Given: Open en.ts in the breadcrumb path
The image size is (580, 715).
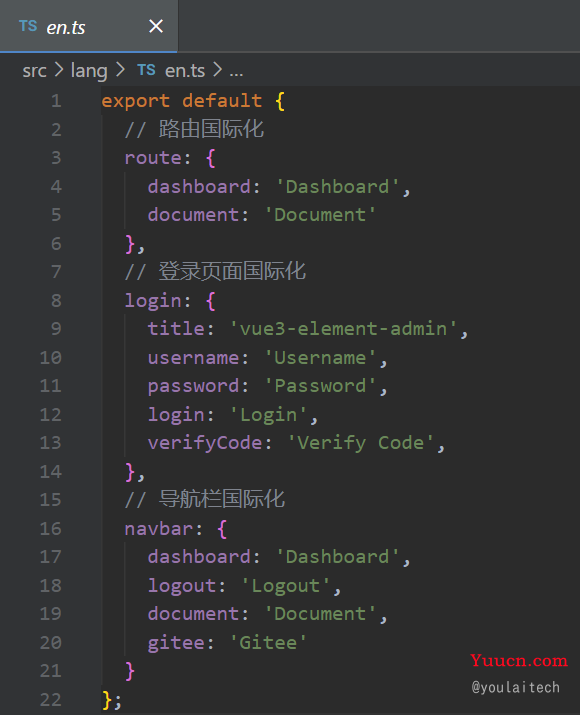Looking at the screenshot, I should (185, 70).
